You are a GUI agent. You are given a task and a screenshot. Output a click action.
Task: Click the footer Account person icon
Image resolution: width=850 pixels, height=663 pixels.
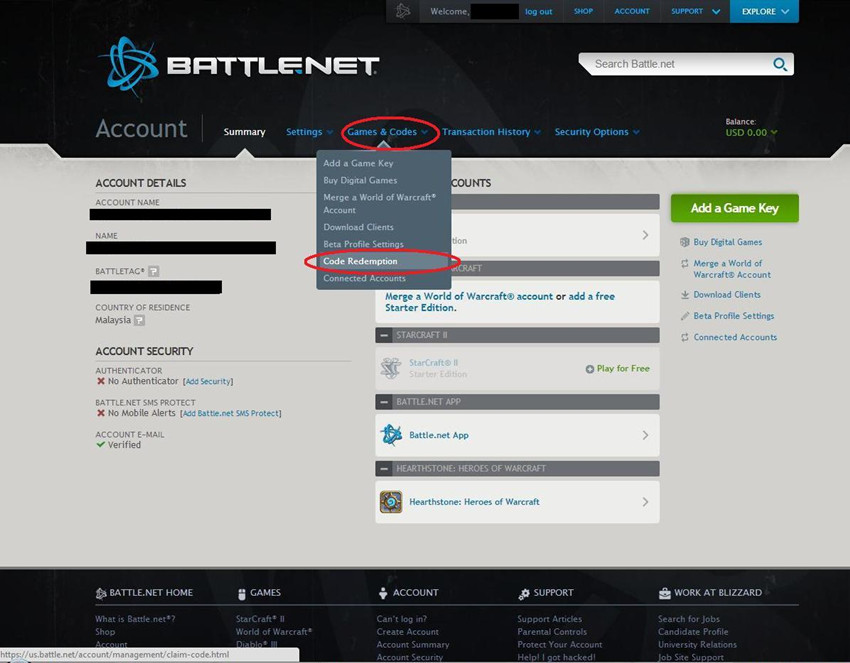tap(383, 593)
